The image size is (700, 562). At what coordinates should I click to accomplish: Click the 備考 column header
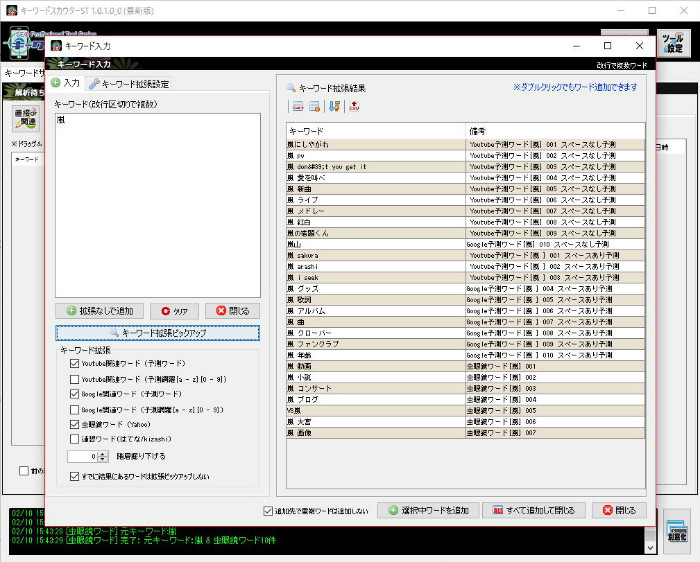pyautogui.click(x=555, y=131)
